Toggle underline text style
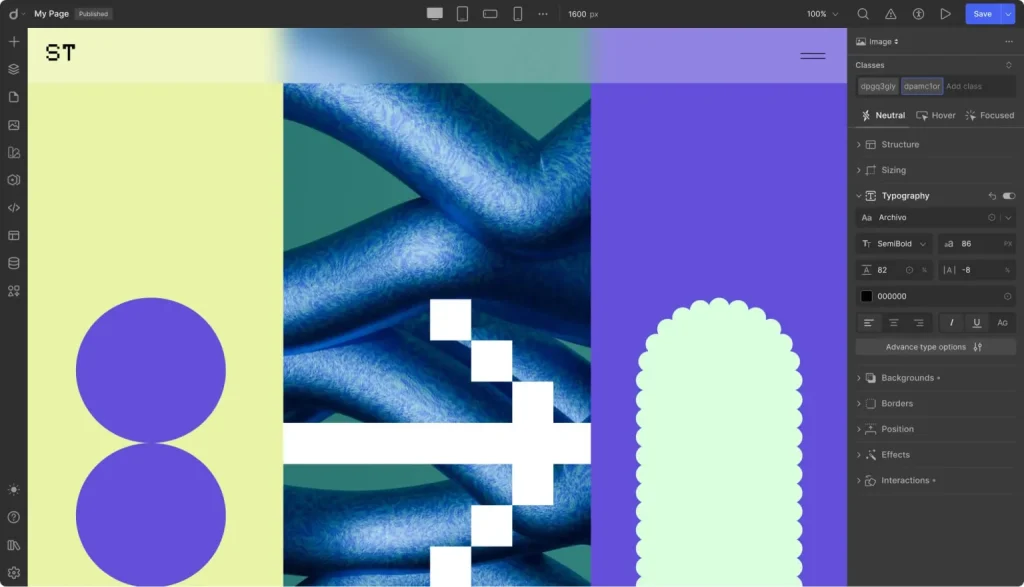Image resolution: width=1024 pixels, height=587 pixels. click(x=977, y=323)
